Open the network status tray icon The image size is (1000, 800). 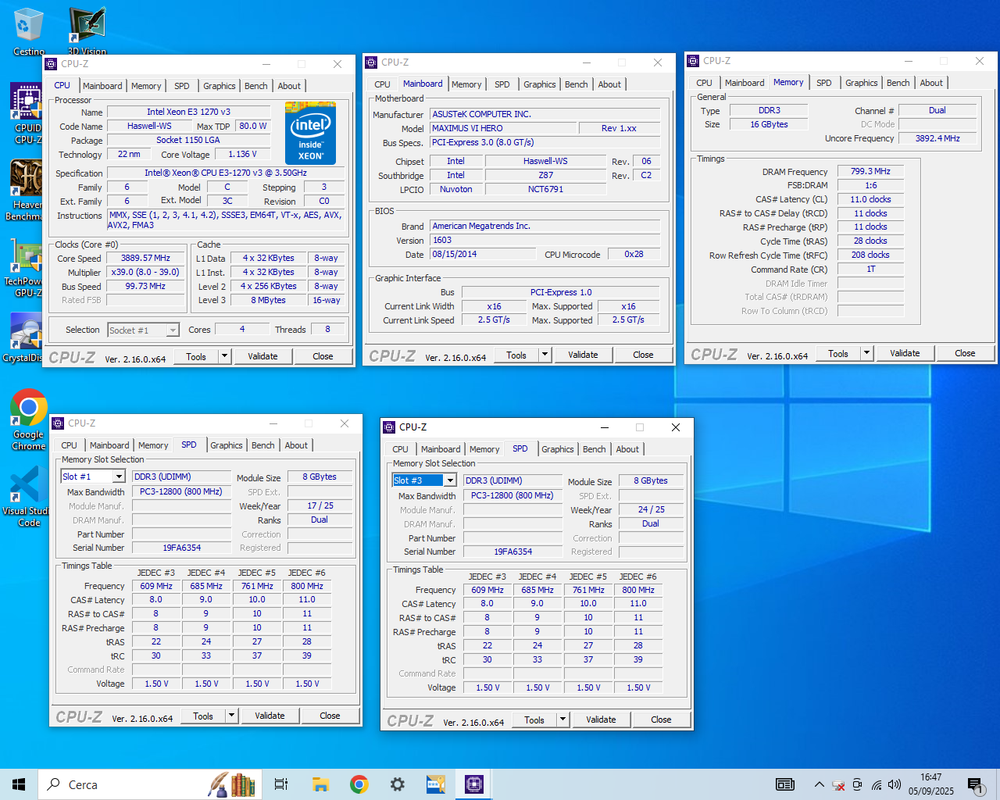pos(877,785)
